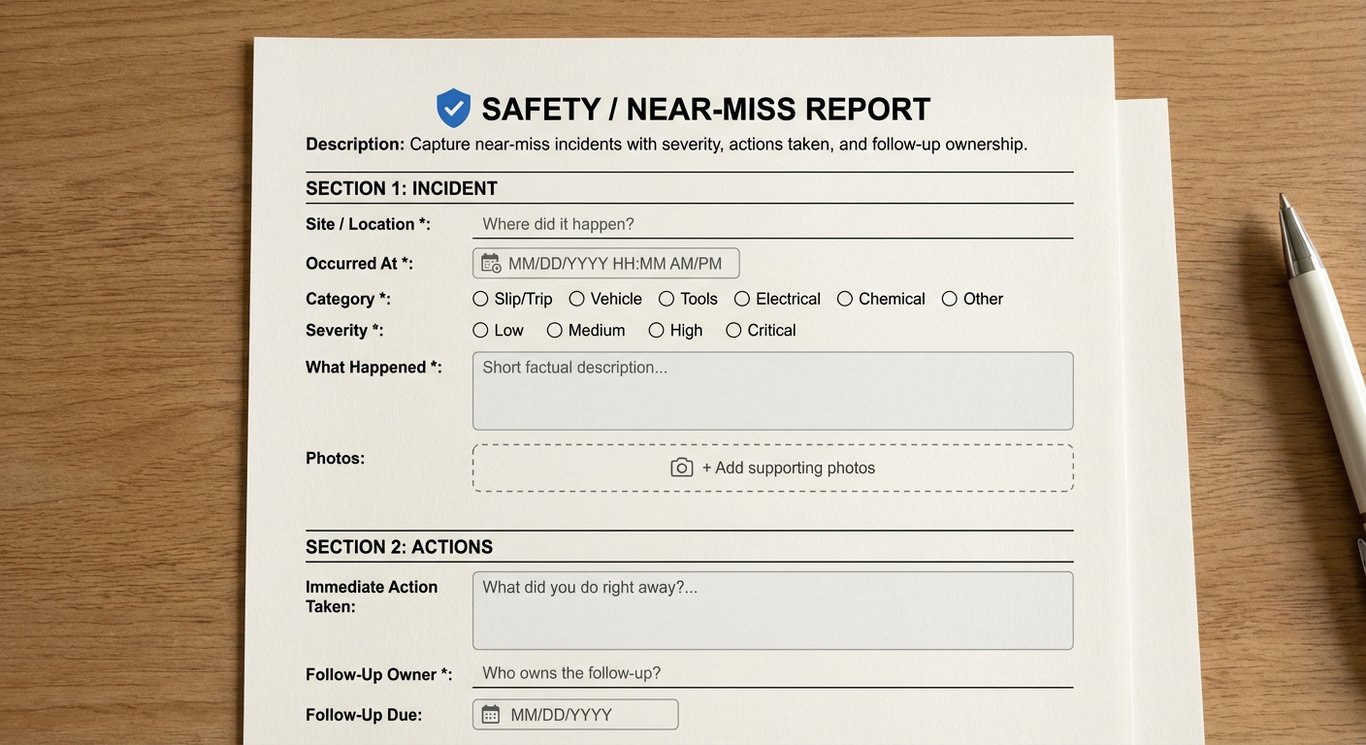The width and height of the screenshot is (1366, 745).
Task: Select Other as the incident category
Action: pyautogui.click(x=948, y=298)
